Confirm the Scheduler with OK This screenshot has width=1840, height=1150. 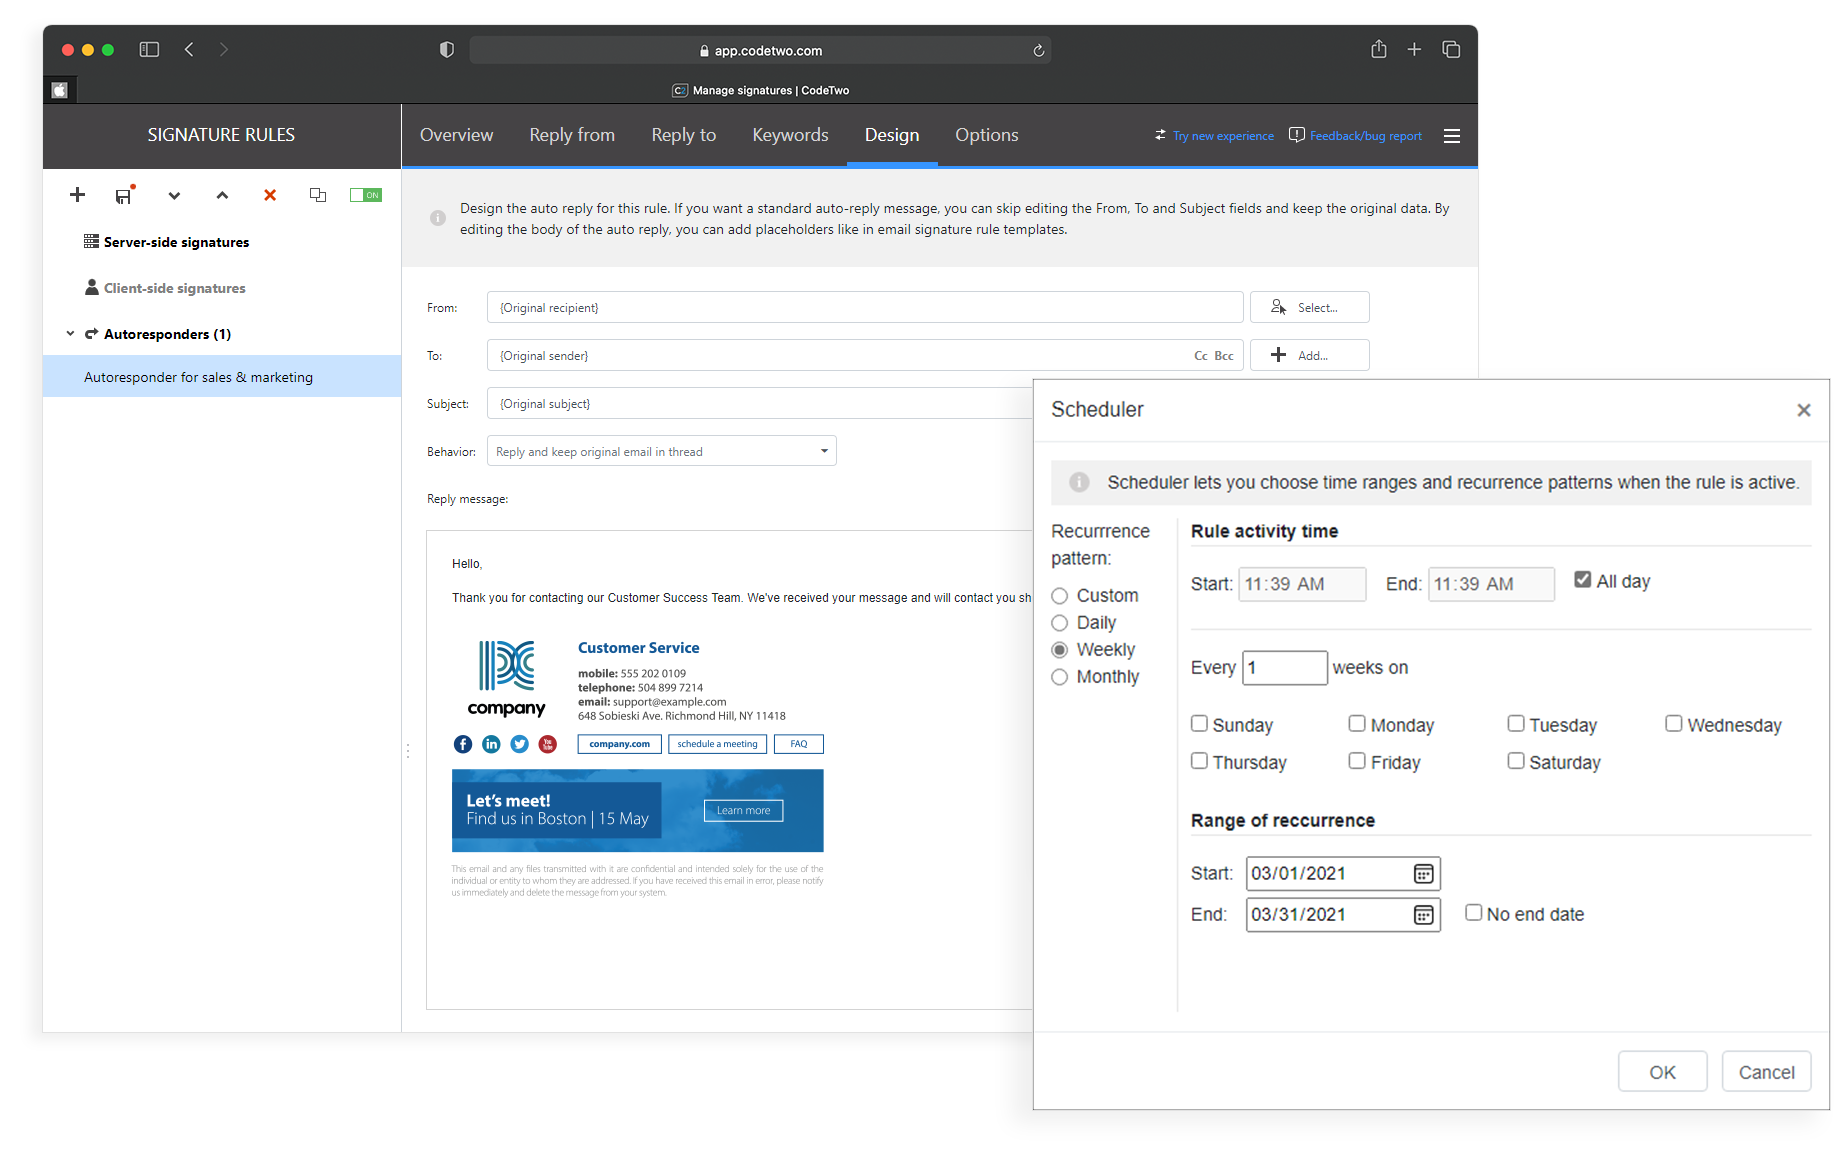tap(1662, 1071)
